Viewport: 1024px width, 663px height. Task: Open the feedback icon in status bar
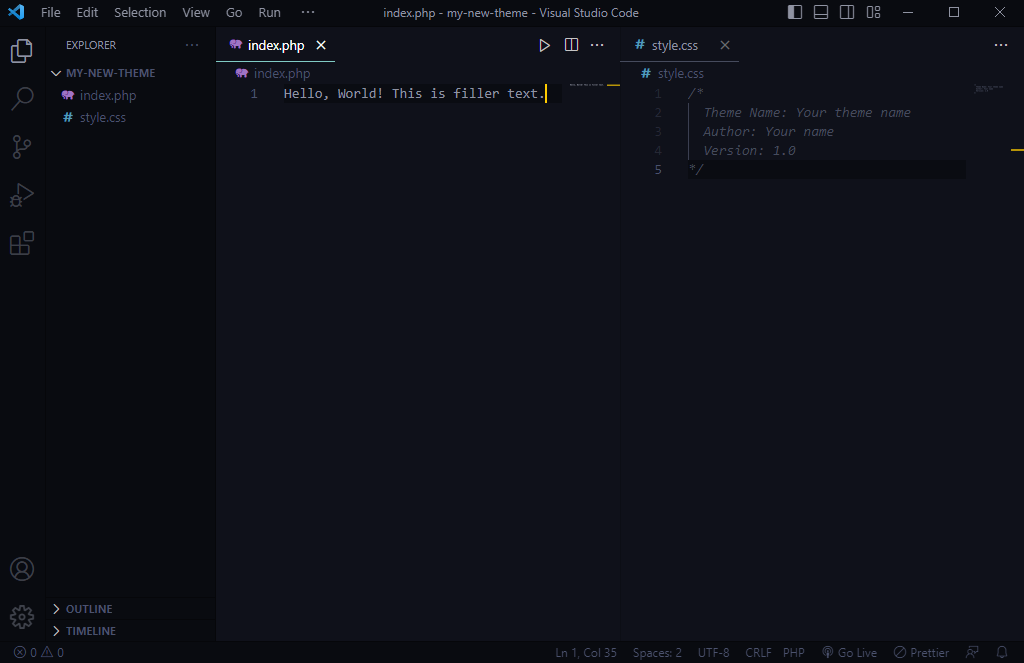(x=972, y=653)
